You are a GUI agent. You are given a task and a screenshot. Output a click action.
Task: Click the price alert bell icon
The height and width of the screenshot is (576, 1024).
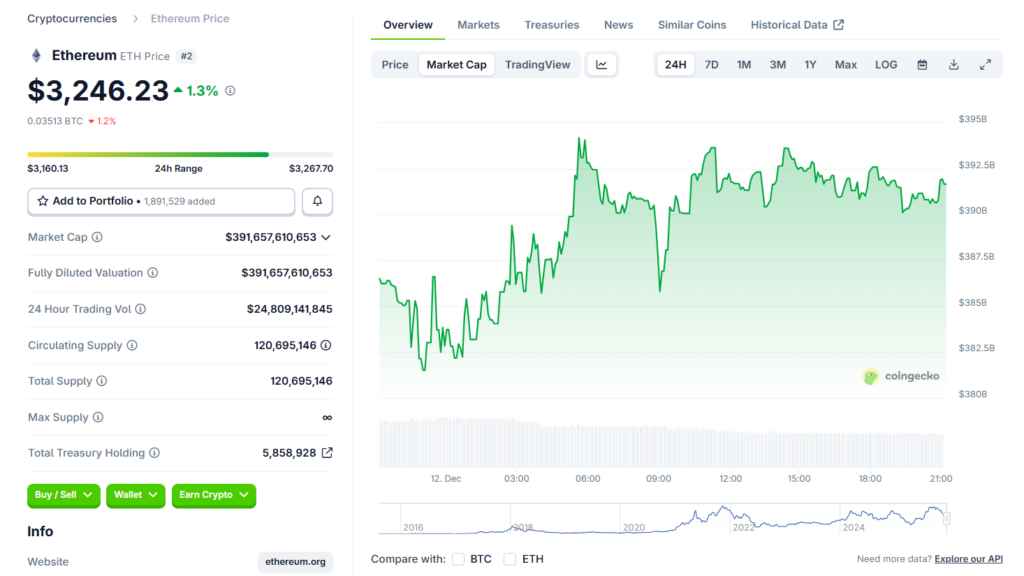pos(317,201)
